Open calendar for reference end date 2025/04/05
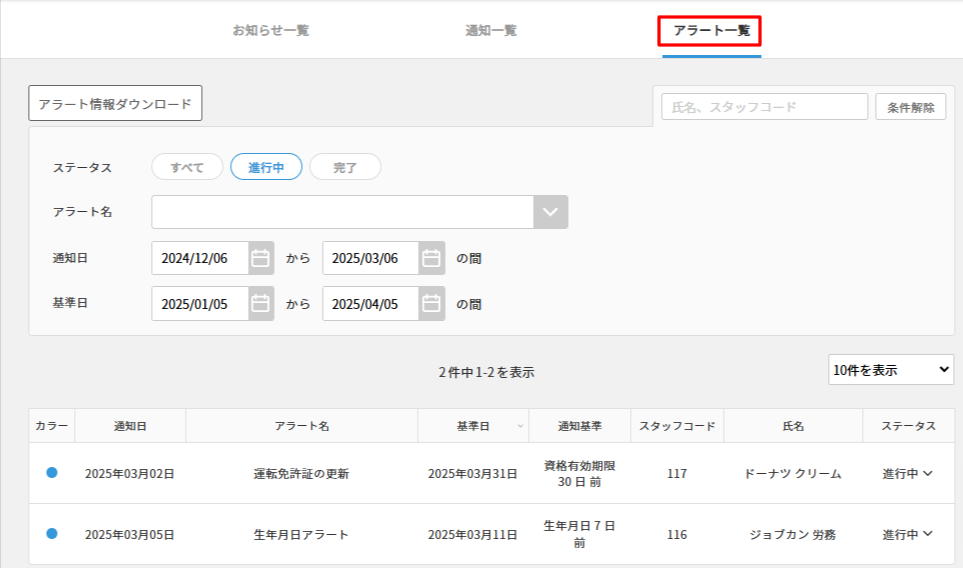 pyautogui.click(x=431, y=304)
